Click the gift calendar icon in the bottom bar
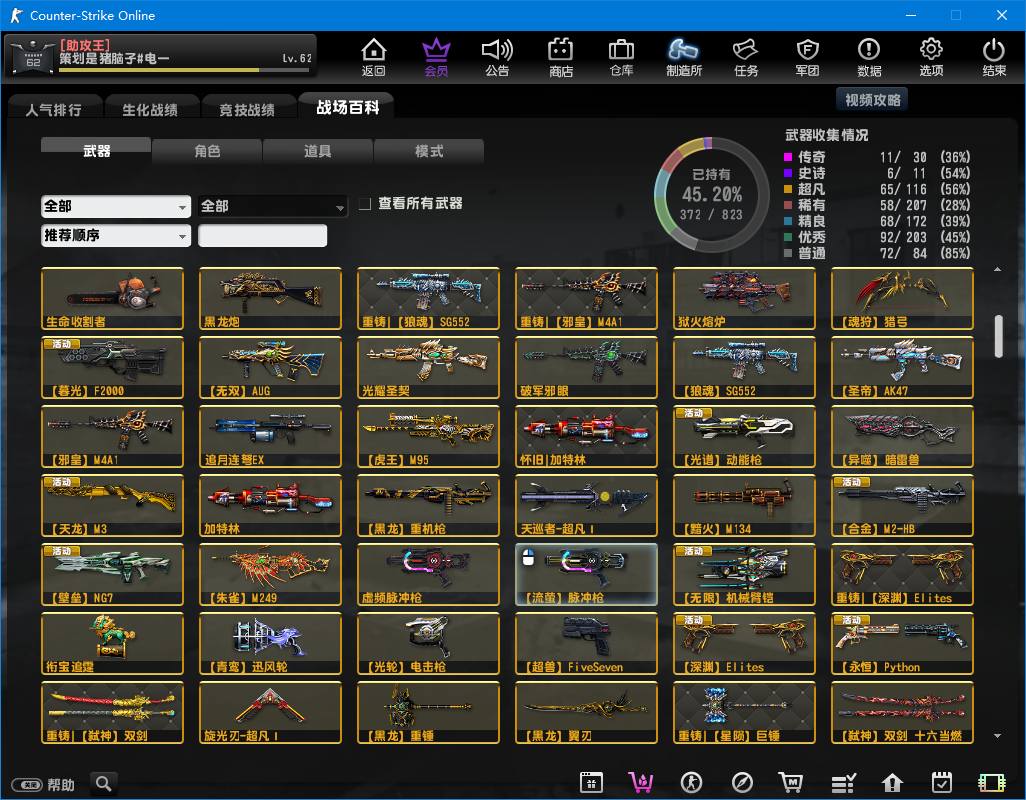Screen dimensions: 1026x800 pos(591,782)
